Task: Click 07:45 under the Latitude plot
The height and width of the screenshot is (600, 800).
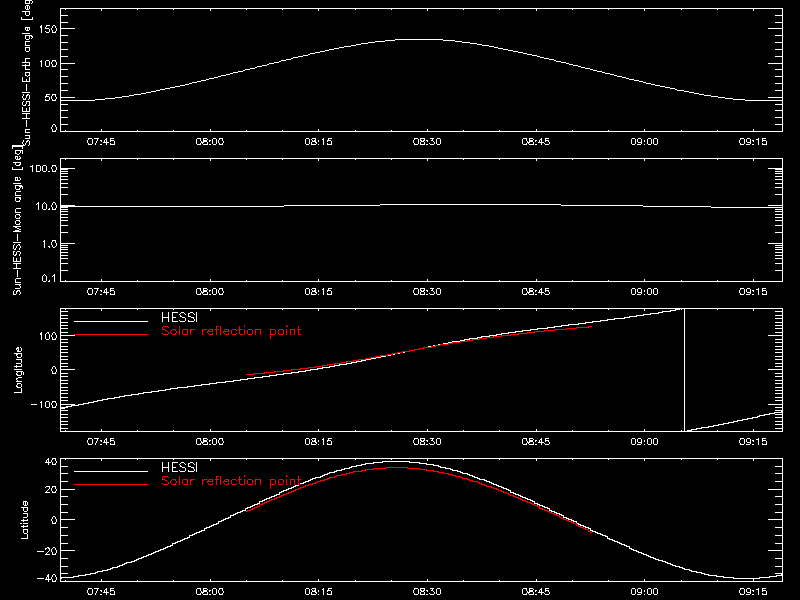Action: point(101,592)
